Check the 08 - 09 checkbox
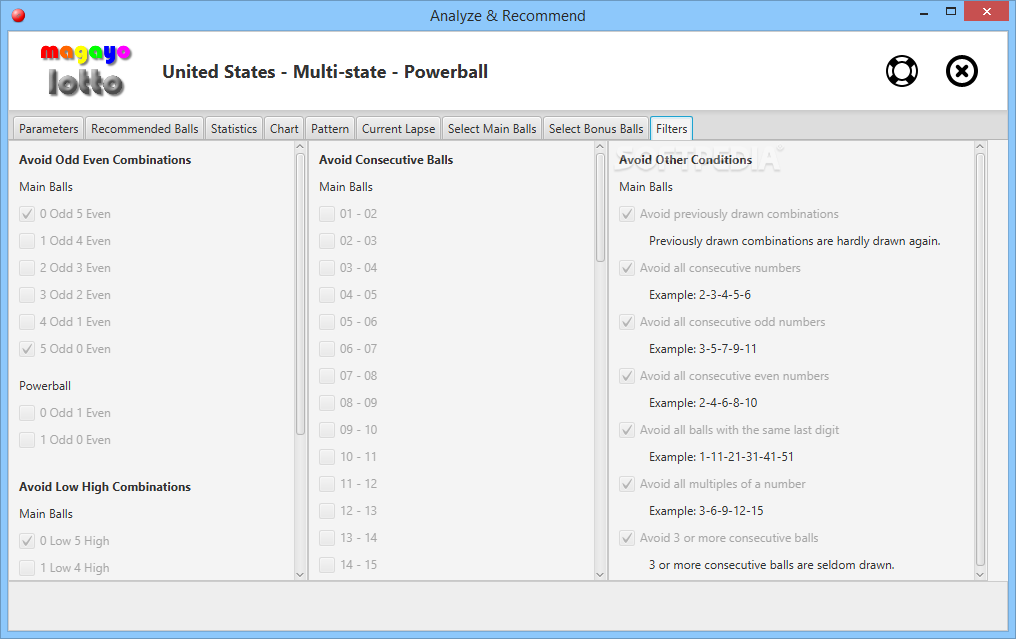 (x=327, y=403)
